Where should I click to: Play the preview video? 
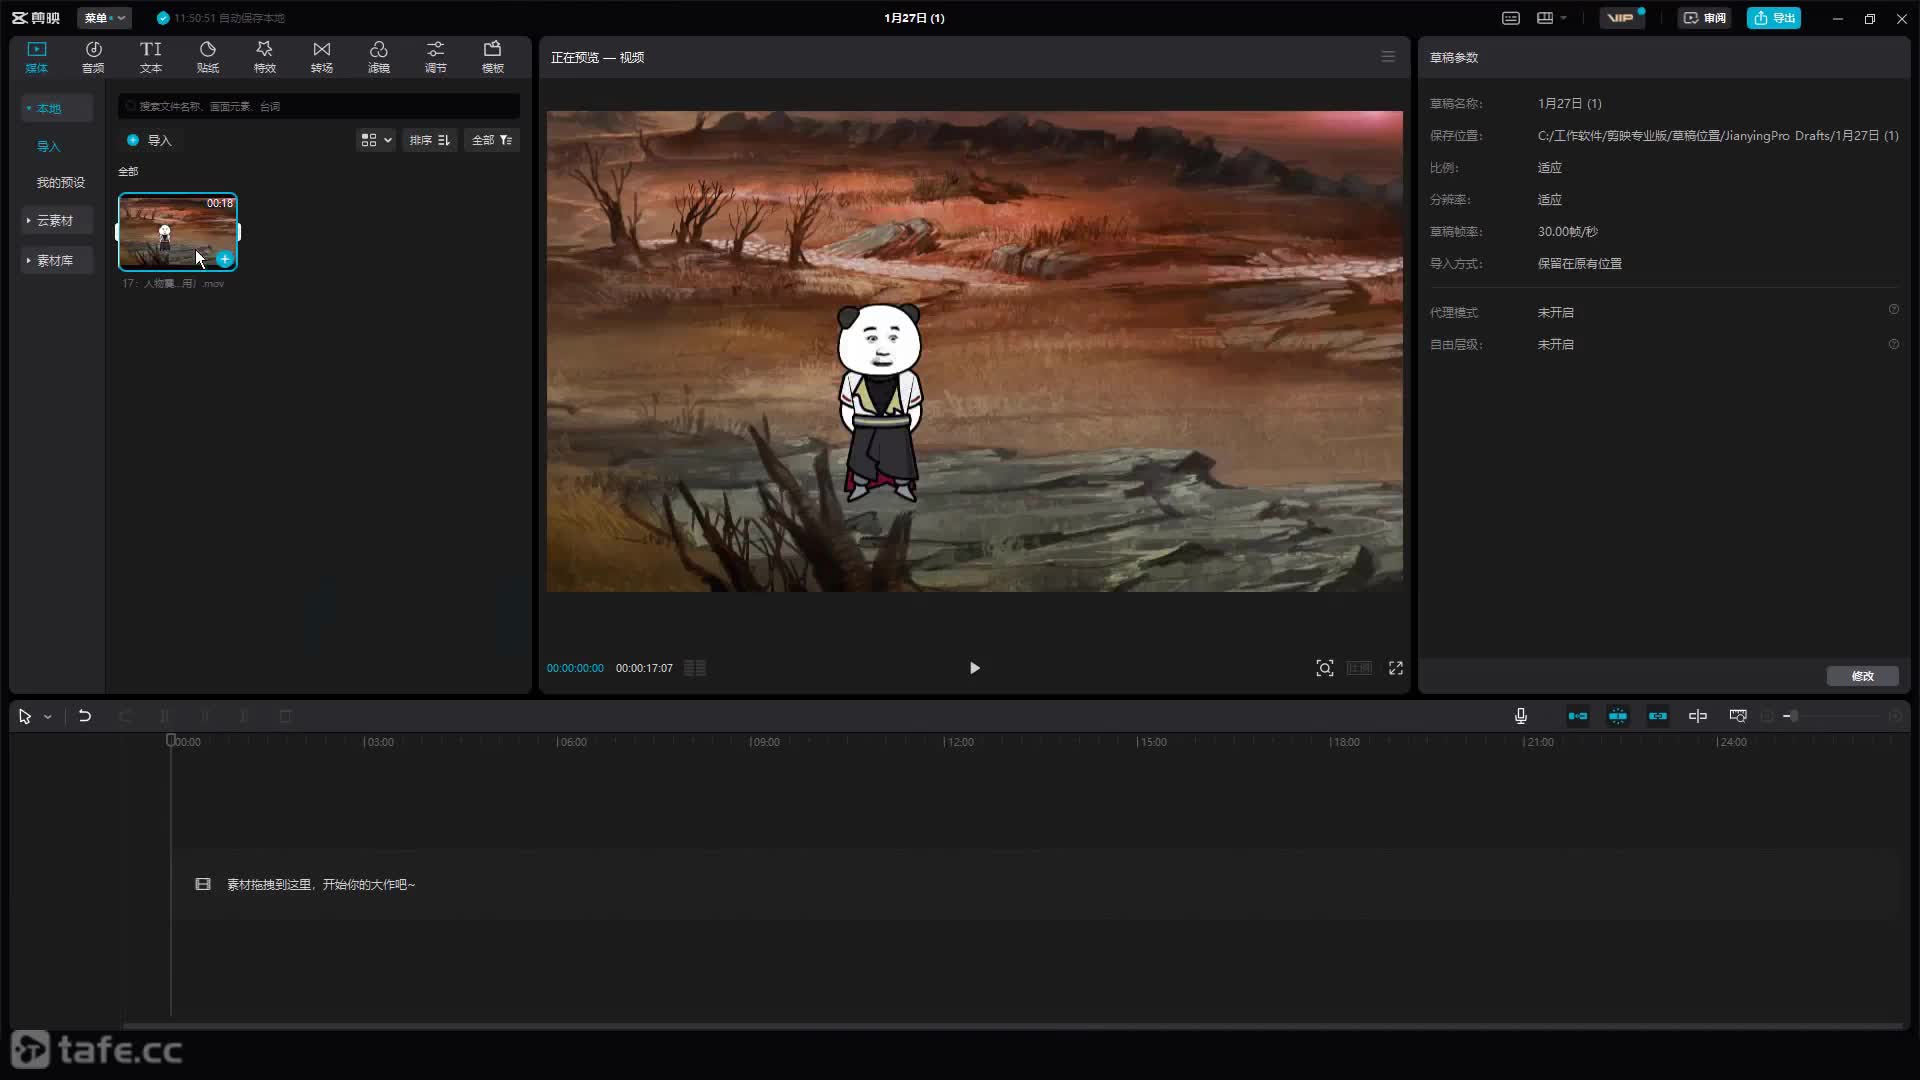point(975,668)
